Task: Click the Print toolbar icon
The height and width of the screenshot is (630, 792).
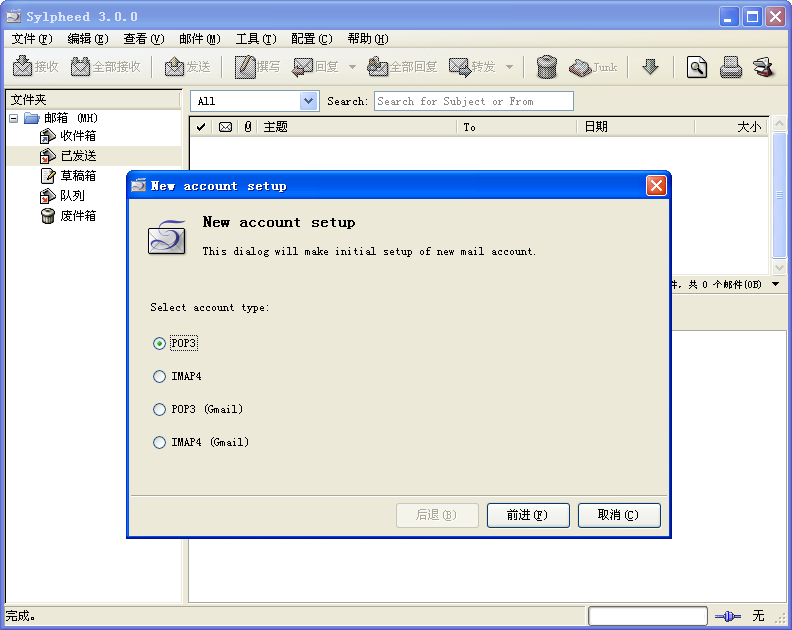Action: point(730,67)
